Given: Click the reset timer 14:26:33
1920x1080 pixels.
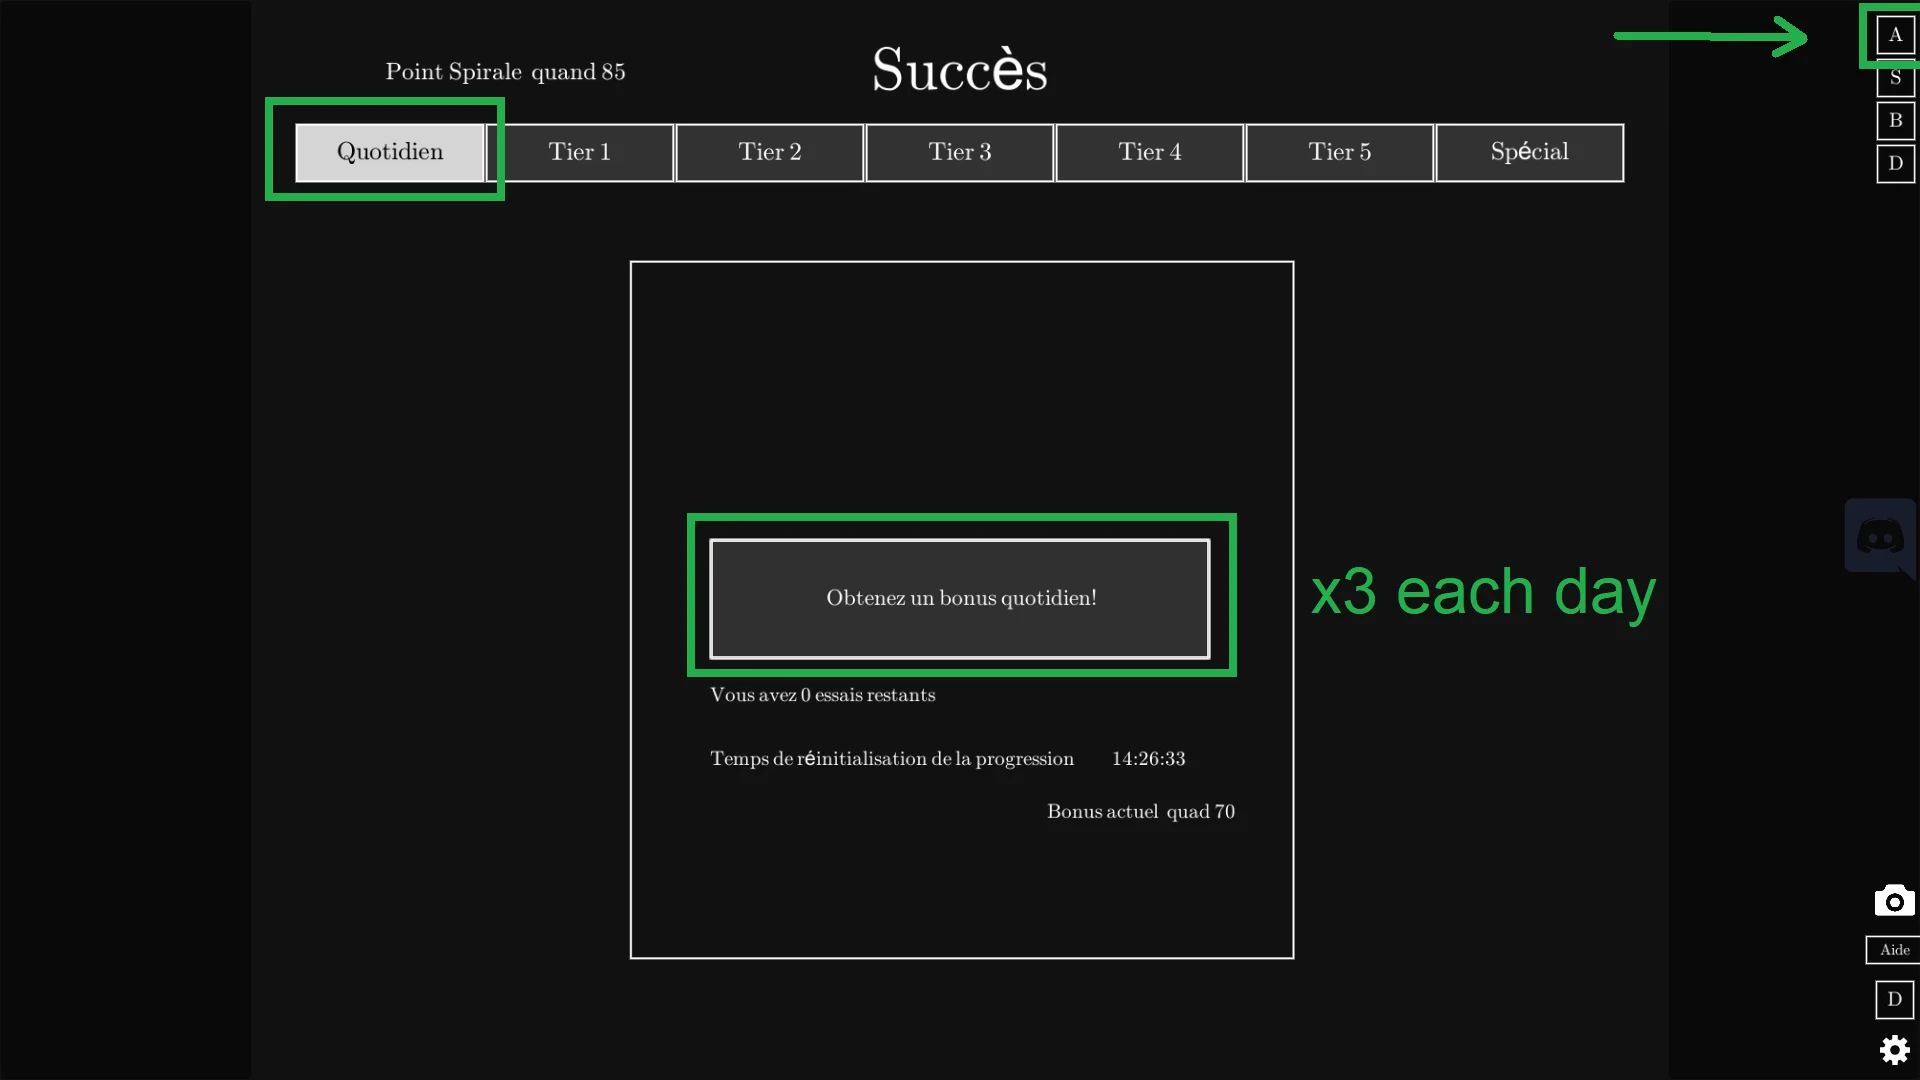Looking at the screenshot, I should pos(1148,759).
